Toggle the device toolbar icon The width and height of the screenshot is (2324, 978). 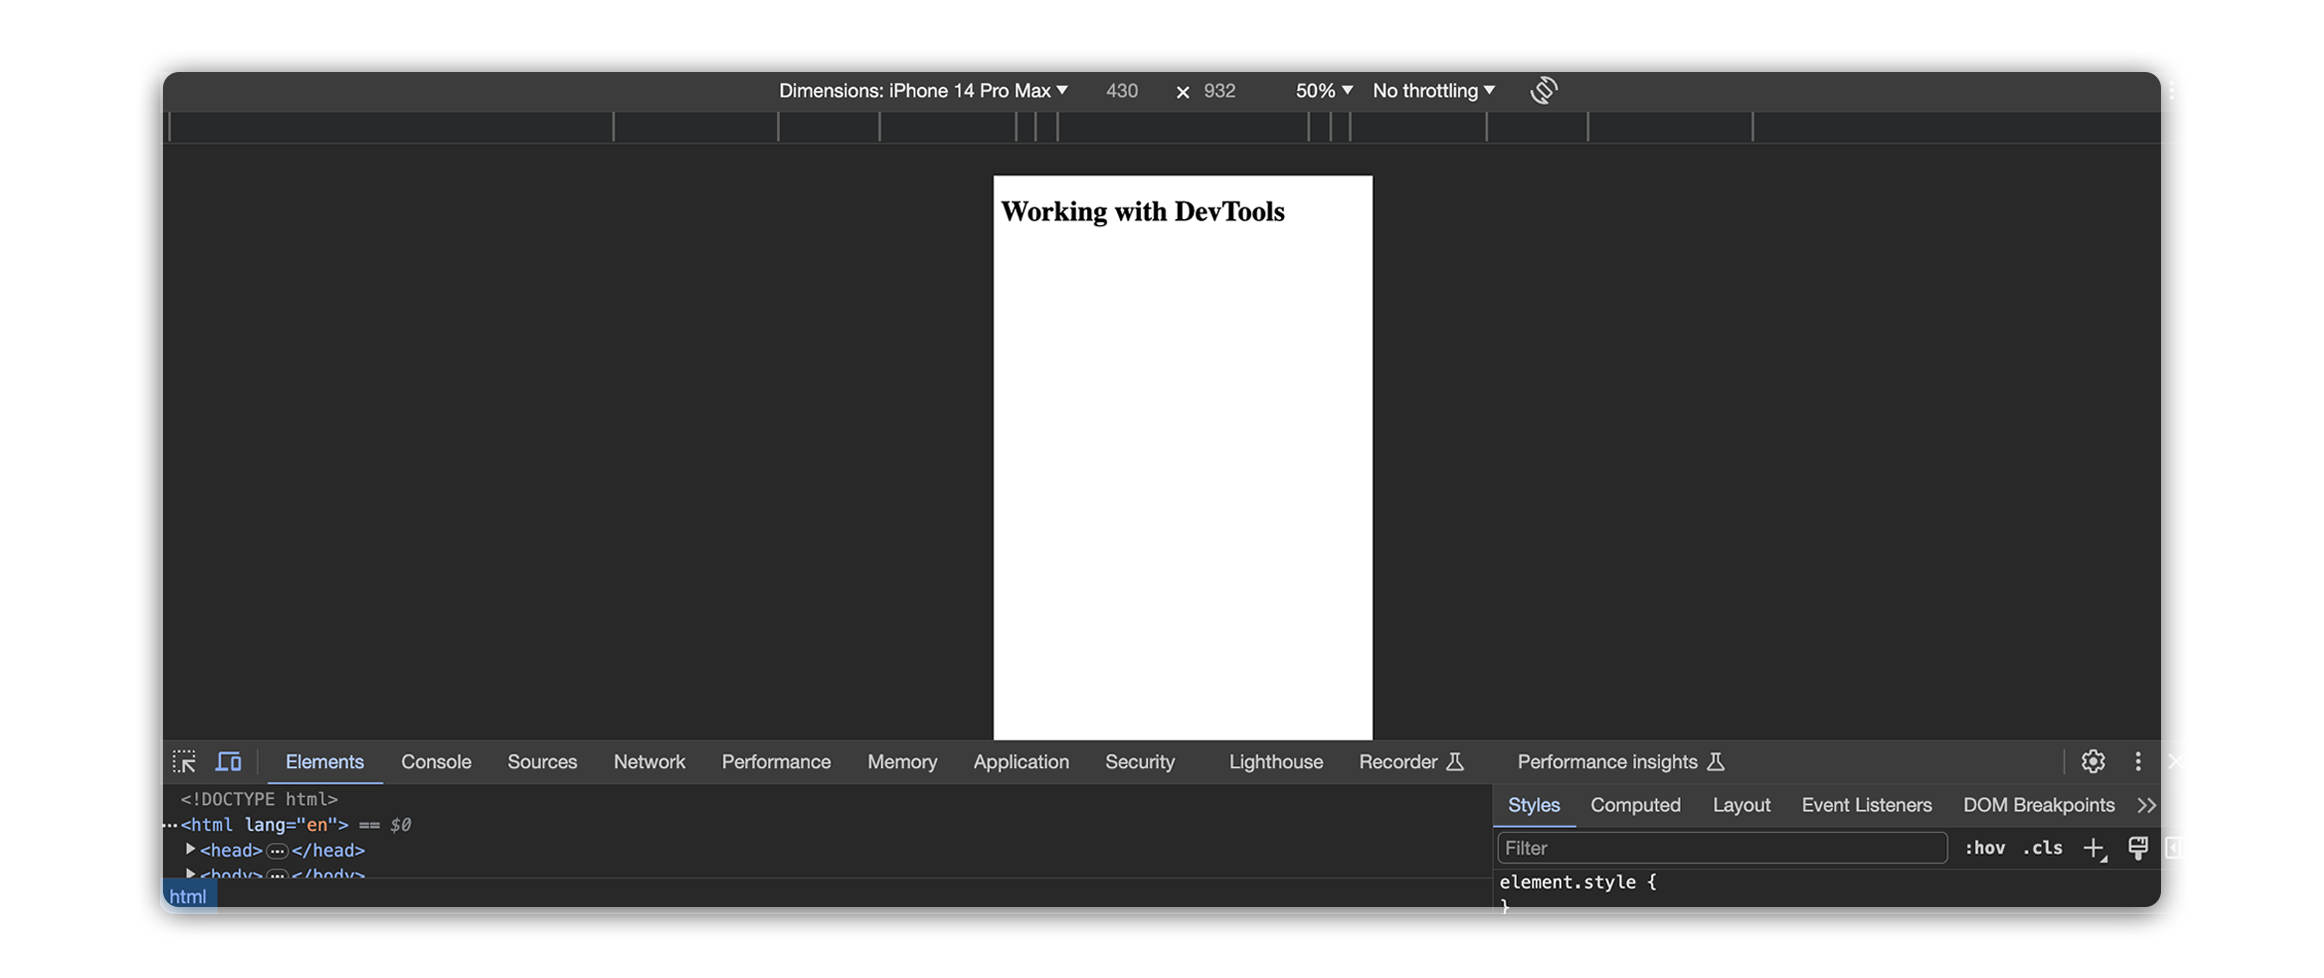[x=229, y=762]
